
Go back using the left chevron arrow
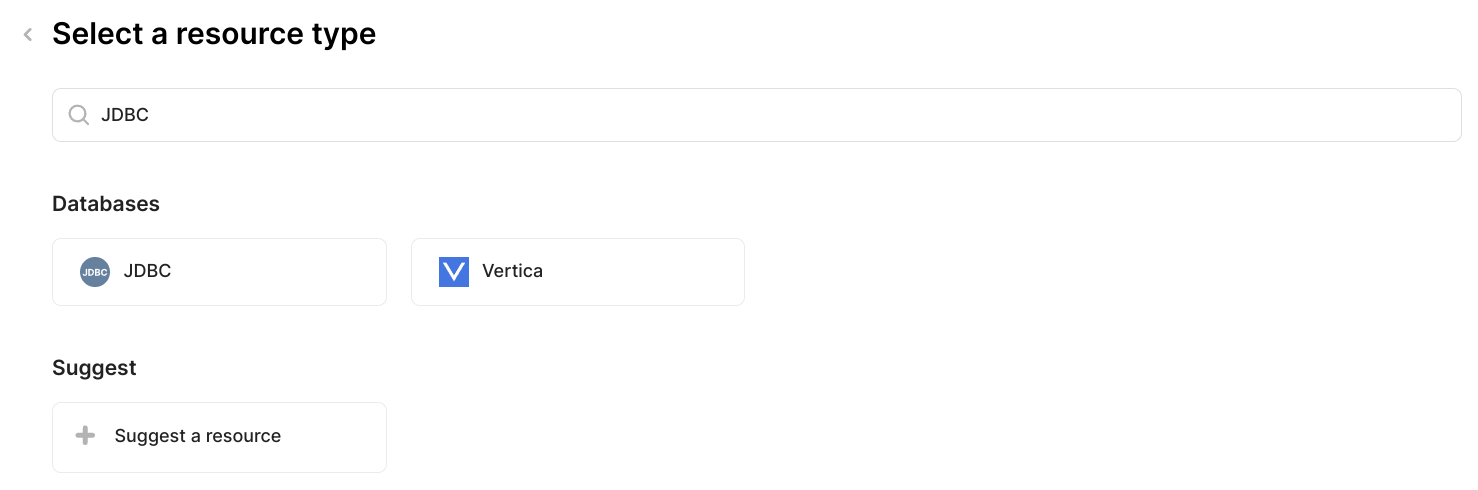(x=28, y=35)
